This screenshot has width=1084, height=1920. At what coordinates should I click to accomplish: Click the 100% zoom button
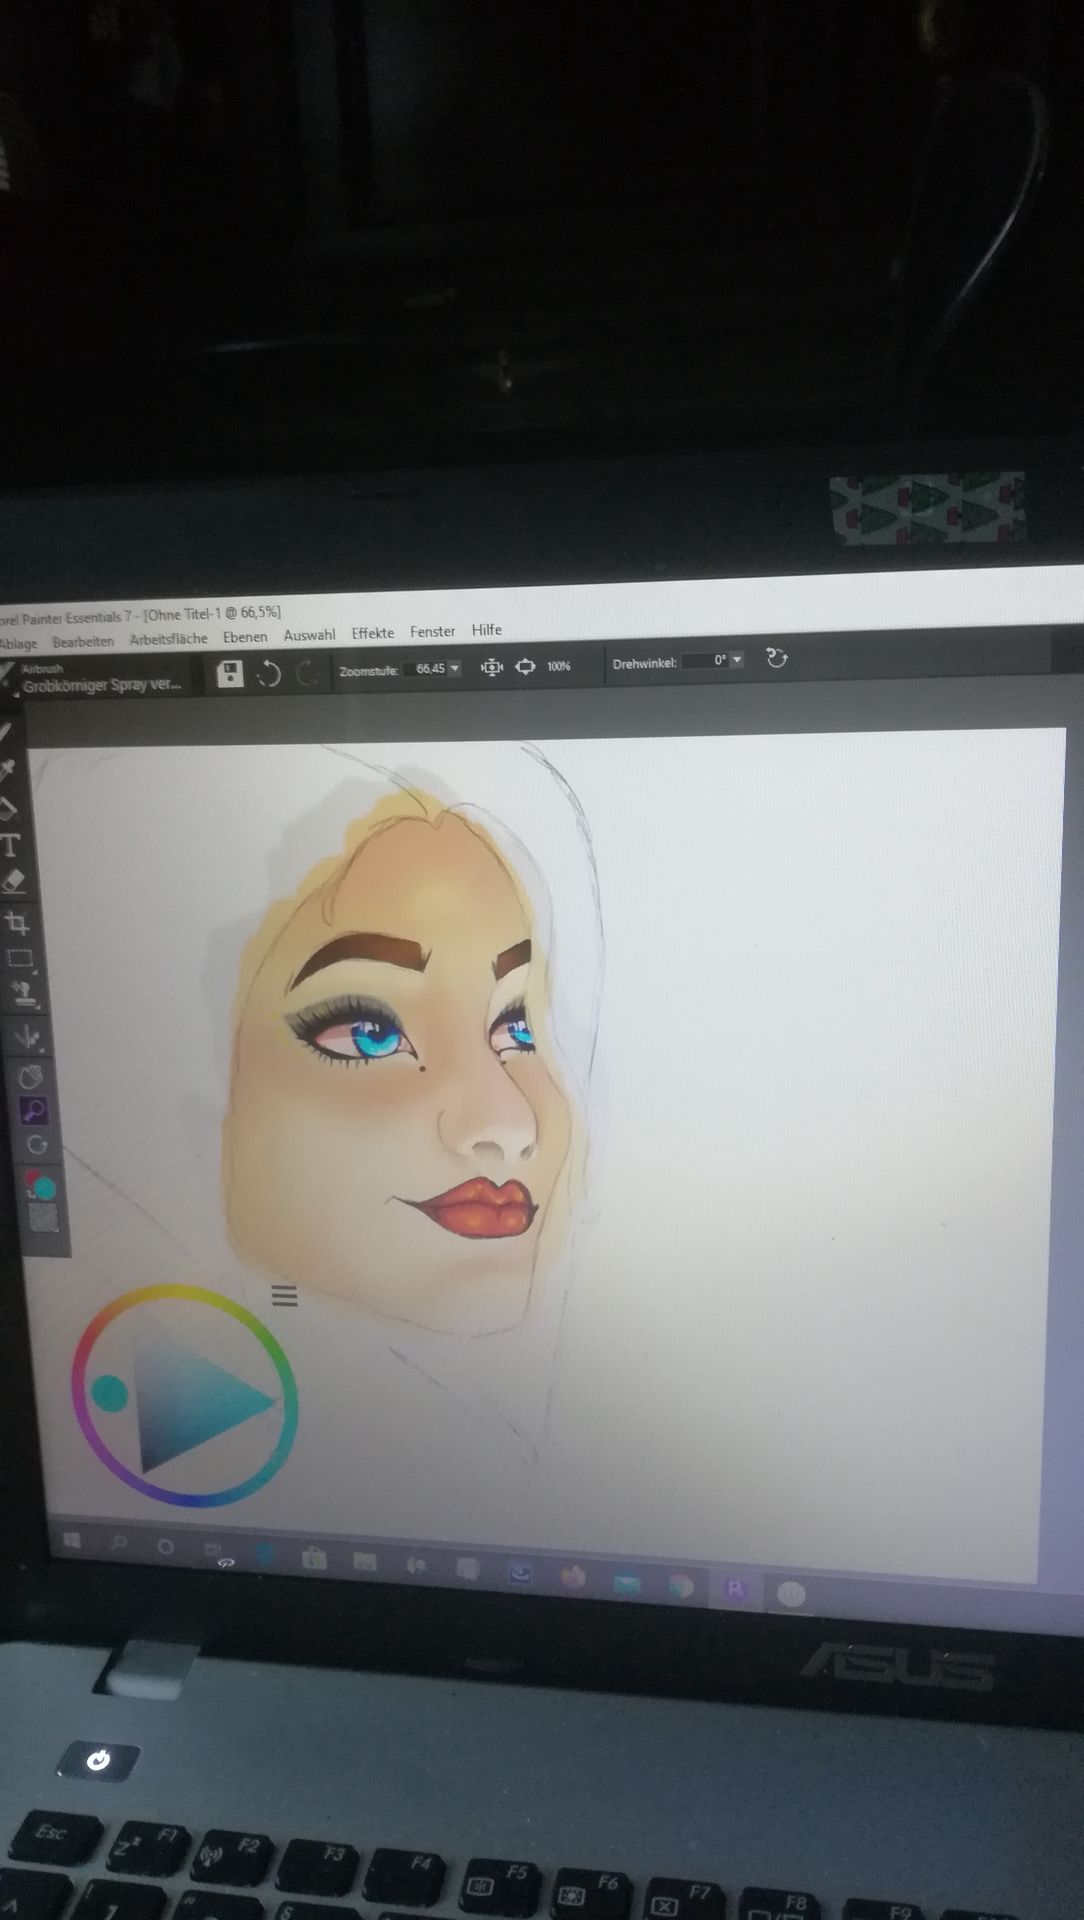[558, 666]
